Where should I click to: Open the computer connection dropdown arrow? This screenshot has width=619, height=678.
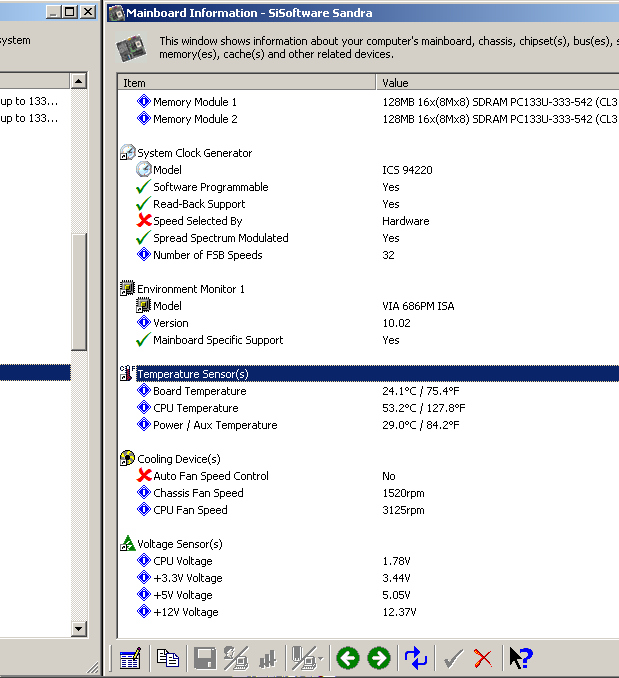coord(320,659)
